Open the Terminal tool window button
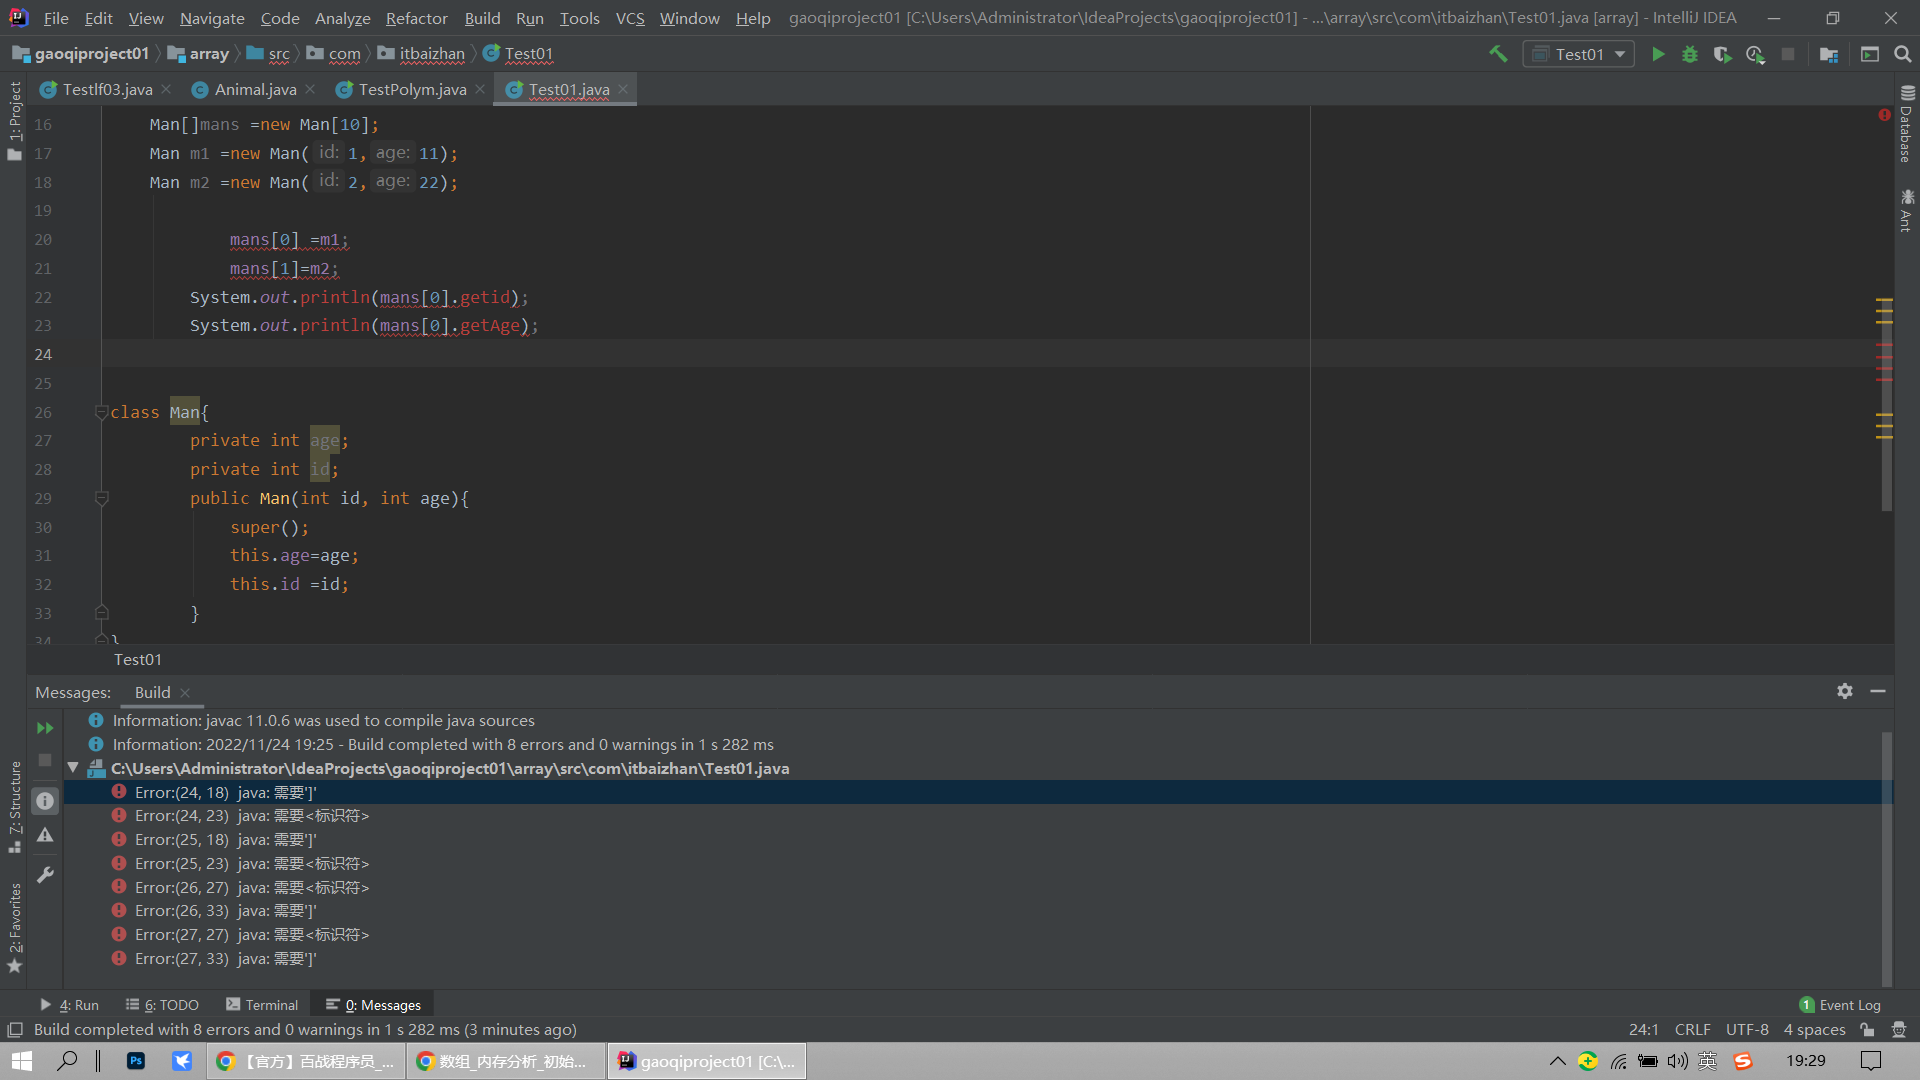 pos(262,1005)
